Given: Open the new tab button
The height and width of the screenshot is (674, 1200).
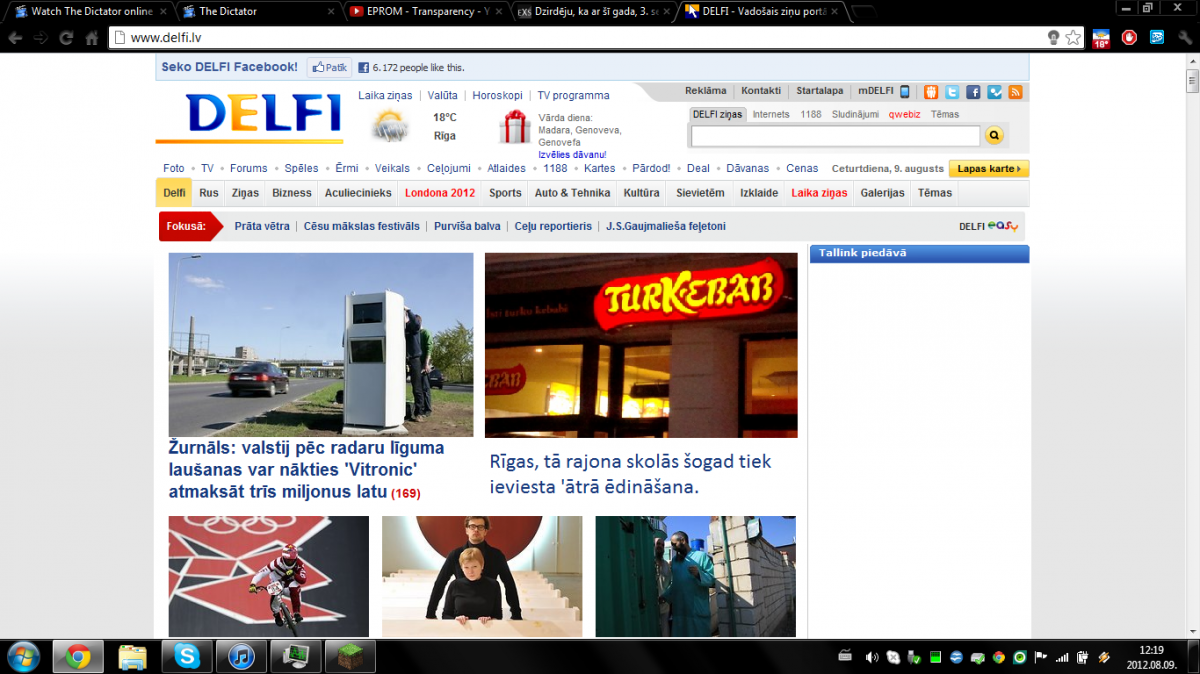Looking at the screenshot, I should tap(862, 12).
